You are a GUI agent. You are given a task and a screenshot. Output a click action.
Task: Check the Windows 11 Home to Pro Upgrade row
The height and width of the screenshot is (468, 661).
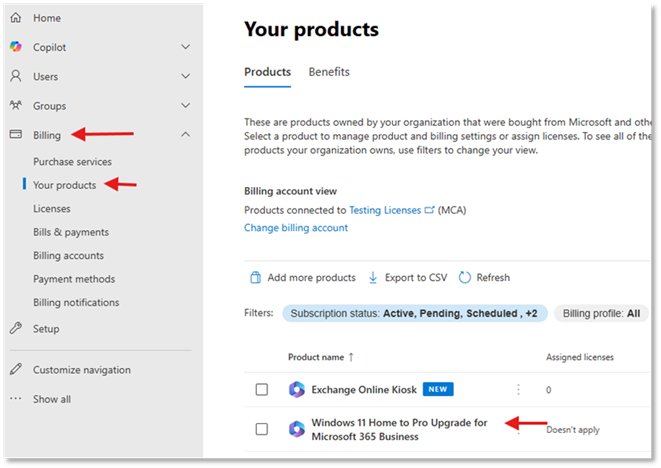(x=262, y=429)
